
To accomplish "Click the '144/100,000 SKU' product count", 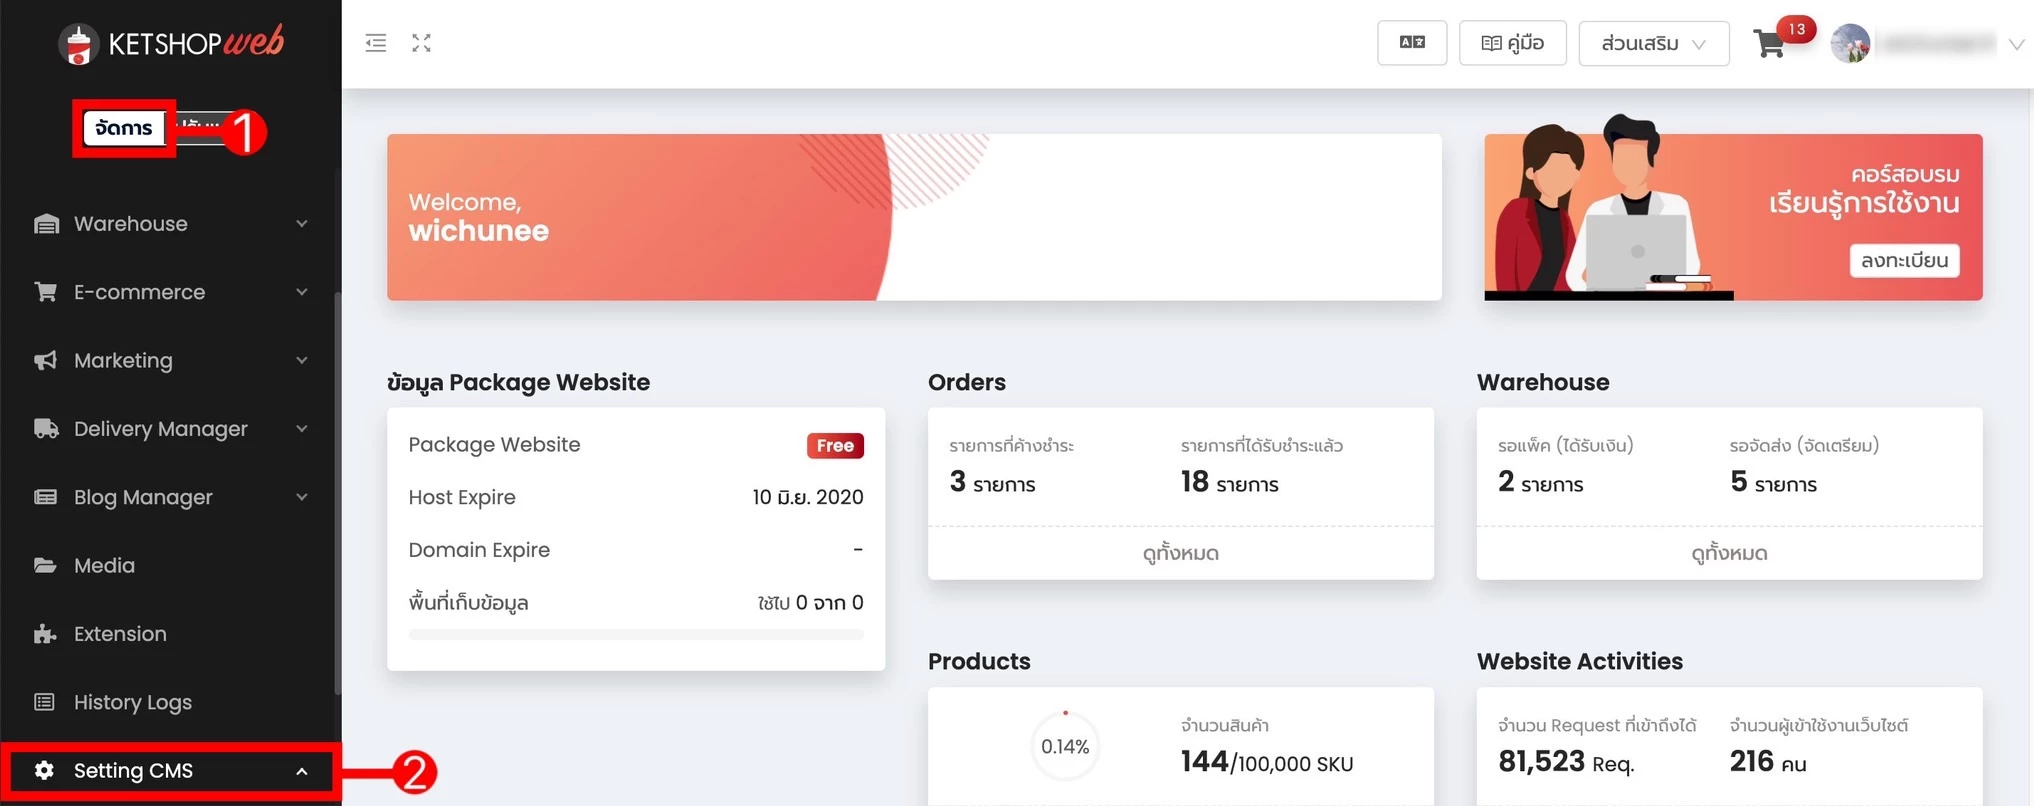I will click(x=1267, y=762).
